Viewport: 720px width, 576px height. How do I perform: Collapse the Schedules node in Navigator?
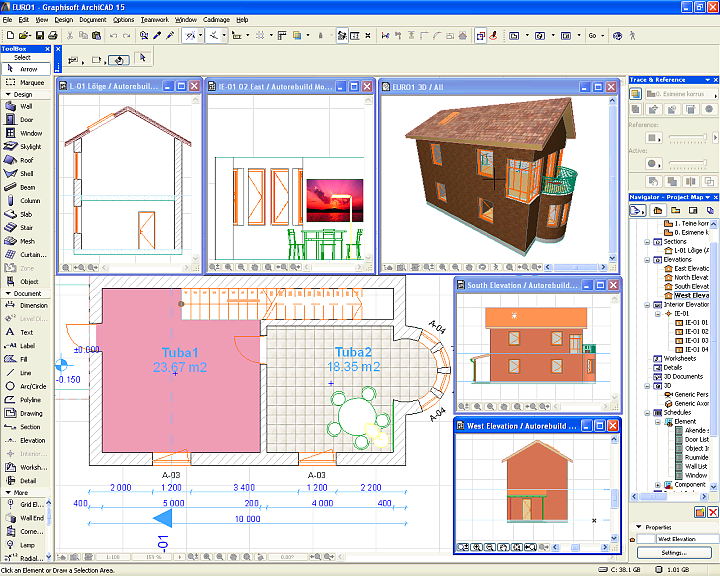tap(647, 412)
